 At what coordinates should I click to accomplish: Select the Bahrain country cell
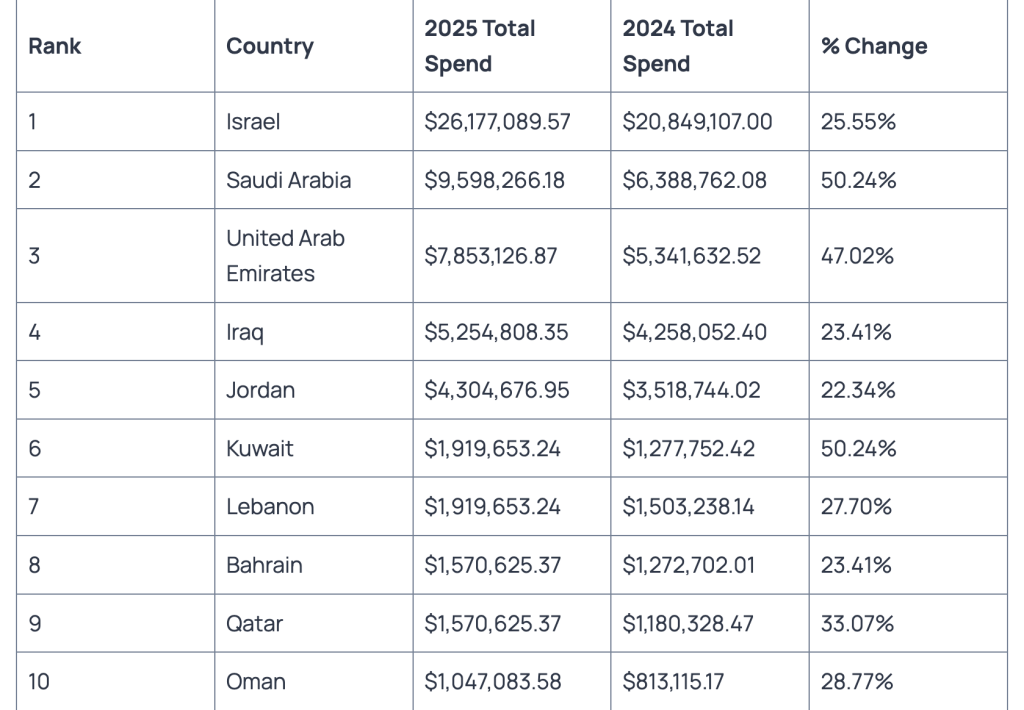(264, 565)
